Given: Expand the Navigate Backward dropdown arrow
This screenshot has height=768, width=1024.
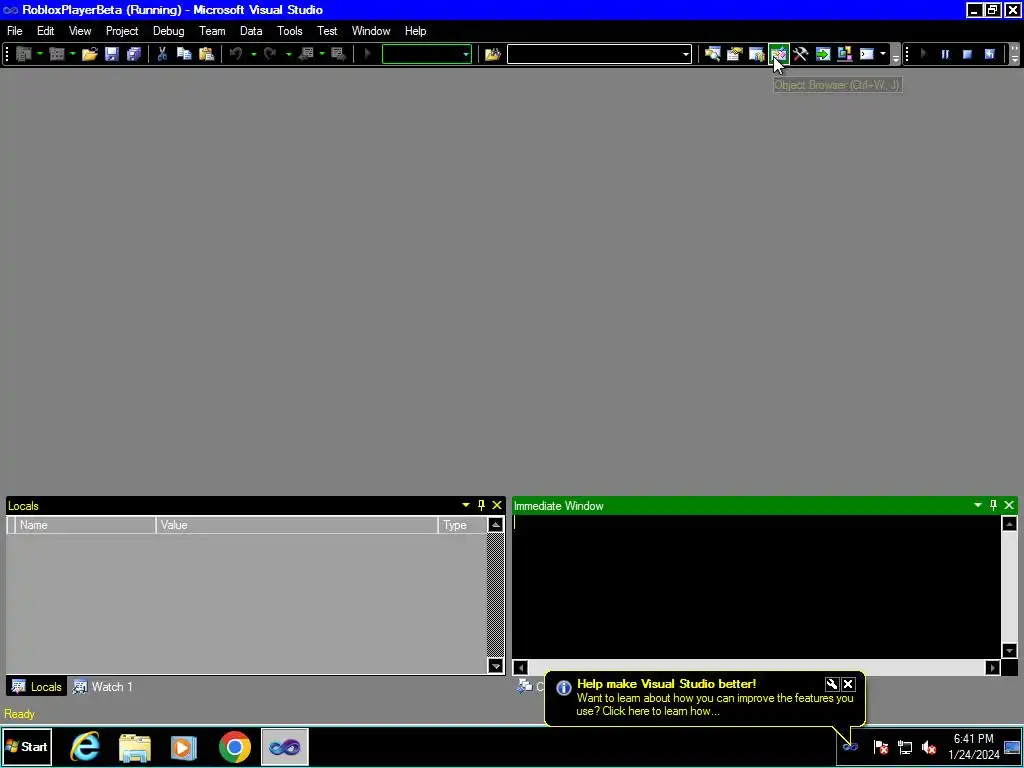Looking at the screenshot, I should point(322,54).
